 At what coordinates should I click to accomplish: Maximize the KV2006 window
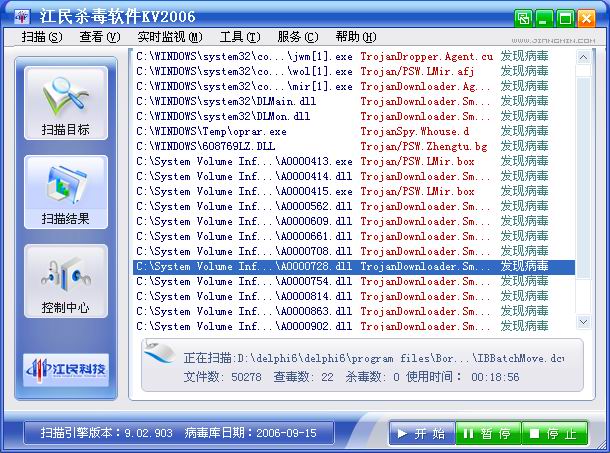pyautogui.click(x=565, y=18)
